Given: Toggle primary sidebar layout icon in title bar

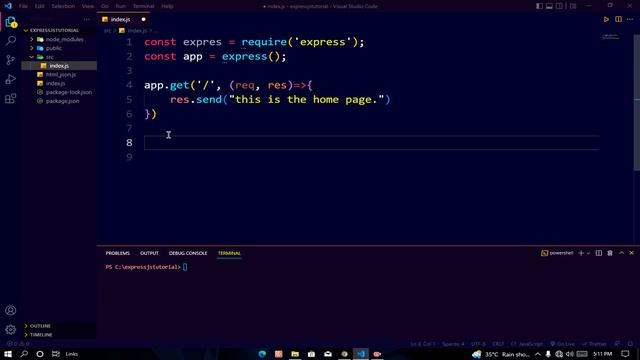Looking at the screenshot, I should (539, 6).
